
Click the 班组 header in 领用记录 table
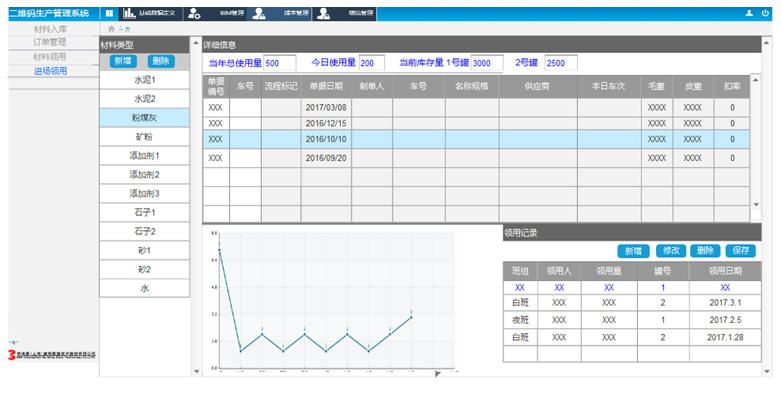(x=520, y=271)
